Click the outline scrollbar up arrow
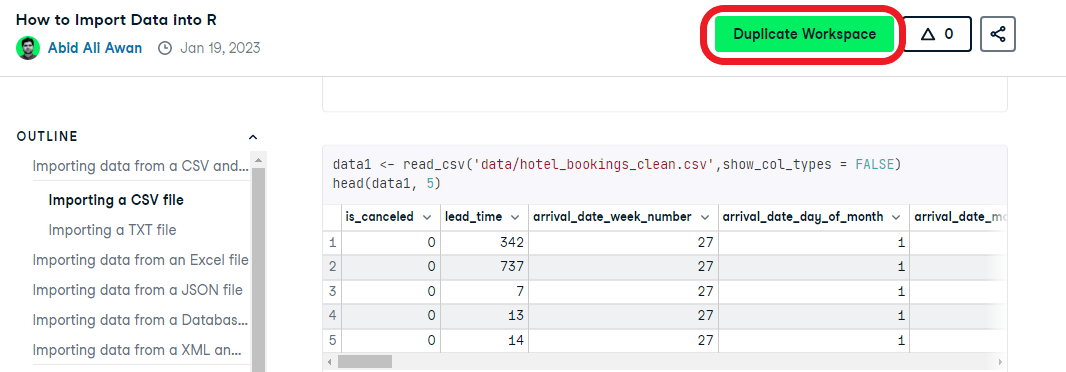This screenshot has width=1066, height=372. pos(258,160)
